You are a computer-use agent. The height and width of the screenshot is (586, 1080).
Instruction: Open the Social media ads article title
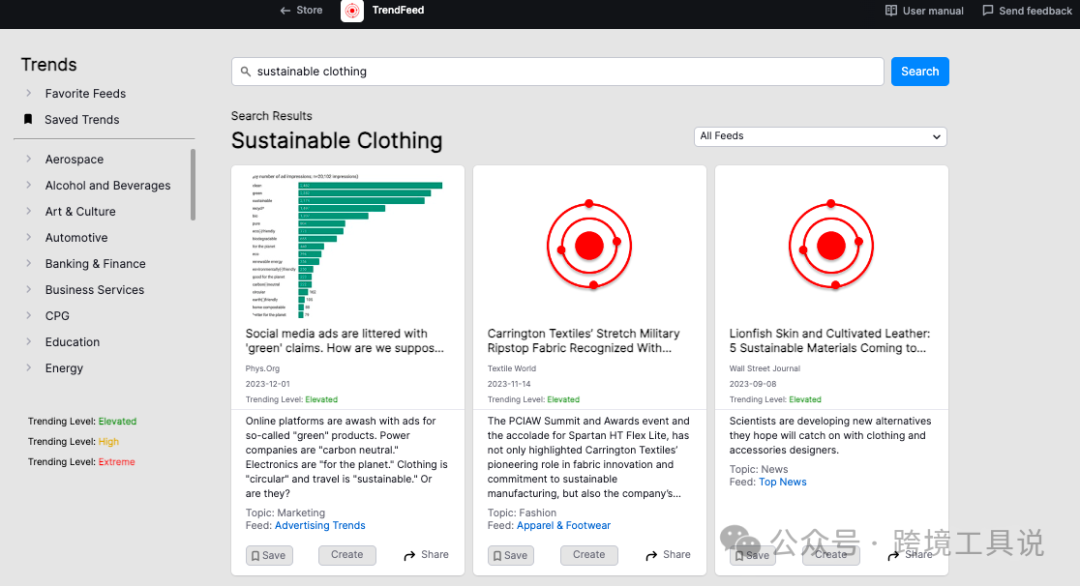(345, 341)
